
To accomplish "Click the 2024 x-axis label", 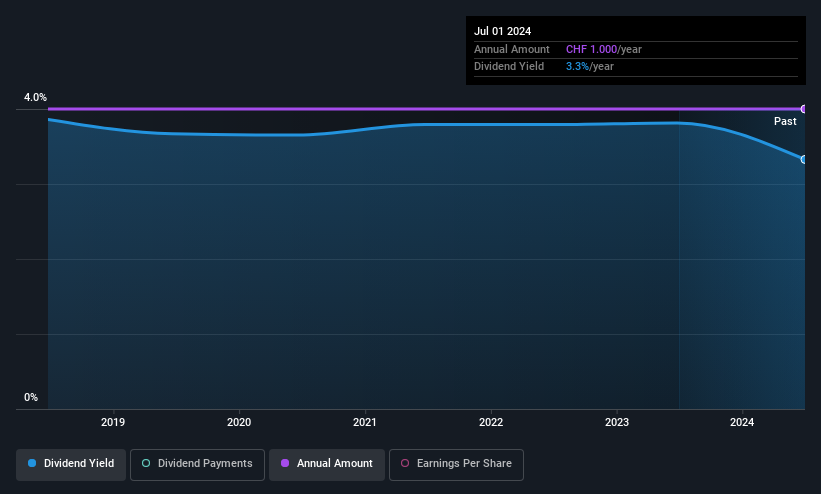I will [x=742, y=422].
